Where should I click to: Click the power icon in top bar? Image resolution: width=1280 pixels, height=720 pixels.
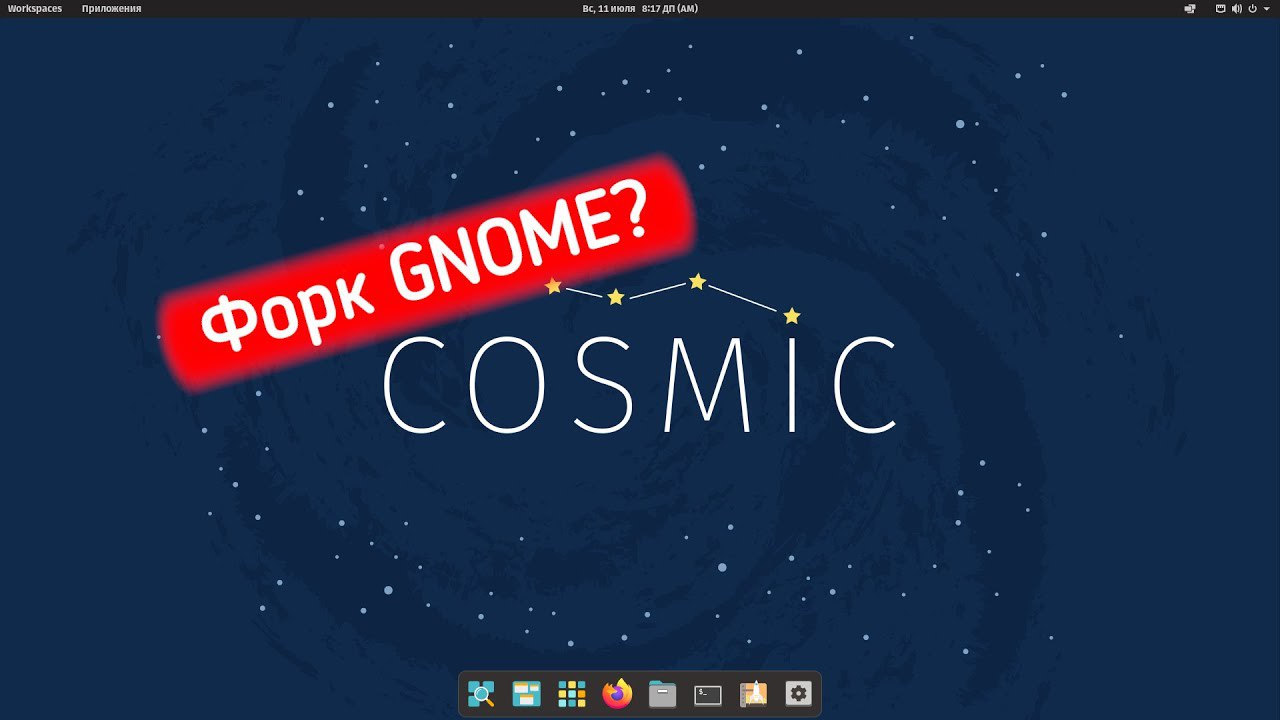click(1252, 9)
